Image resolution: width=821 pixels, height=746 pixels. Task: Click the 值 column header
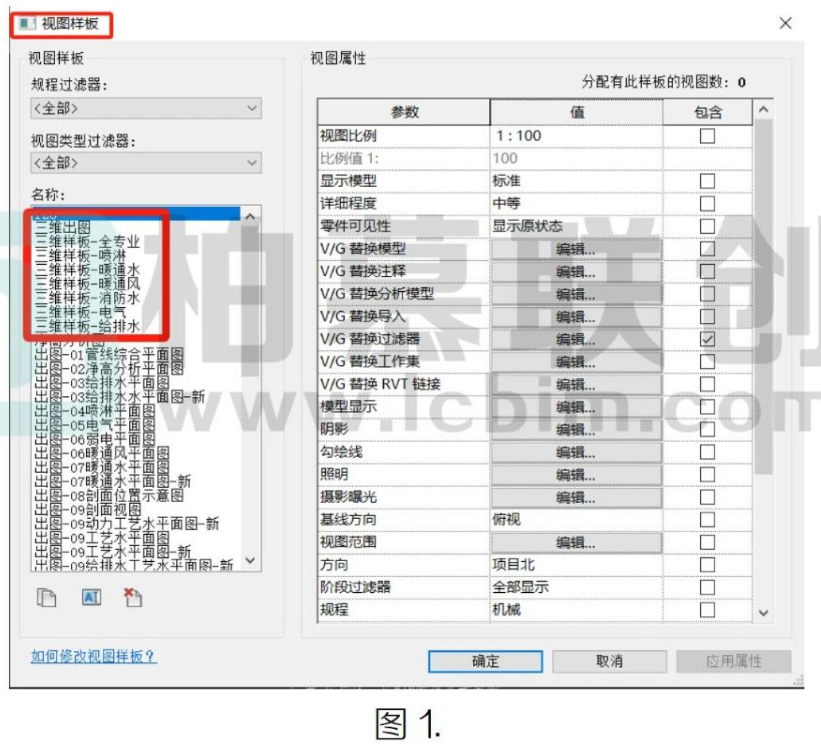[x=576, y=112]
